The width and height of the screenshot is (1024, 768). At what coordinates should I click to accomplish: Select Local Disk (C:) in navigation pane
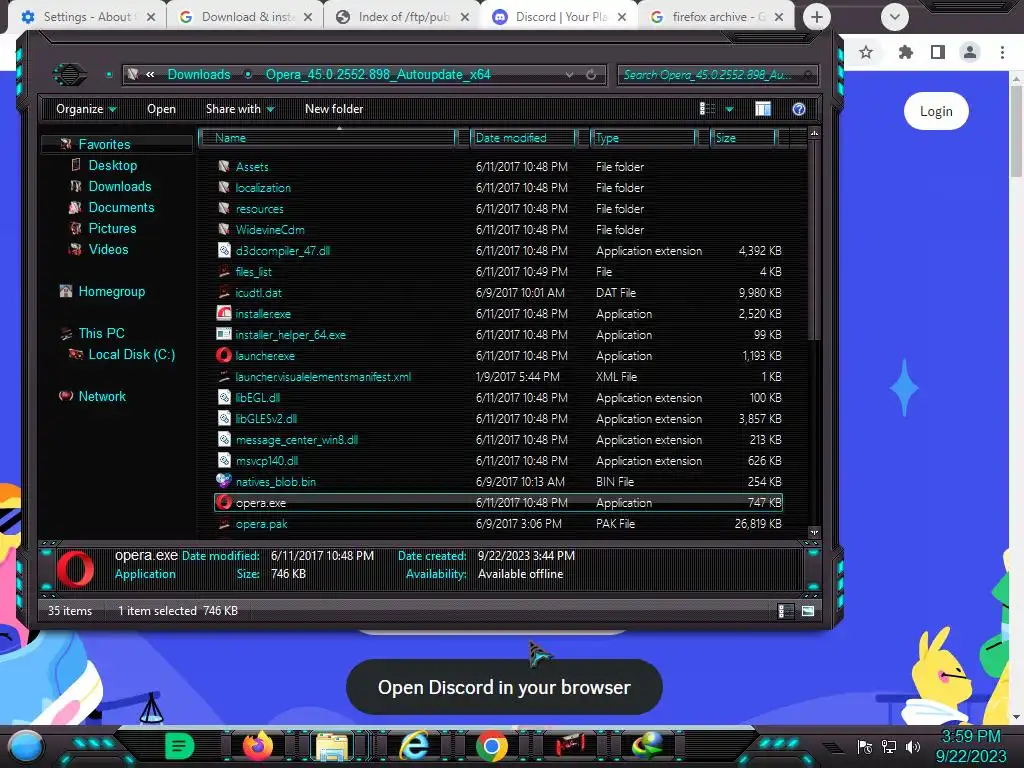tap(131, 354)
